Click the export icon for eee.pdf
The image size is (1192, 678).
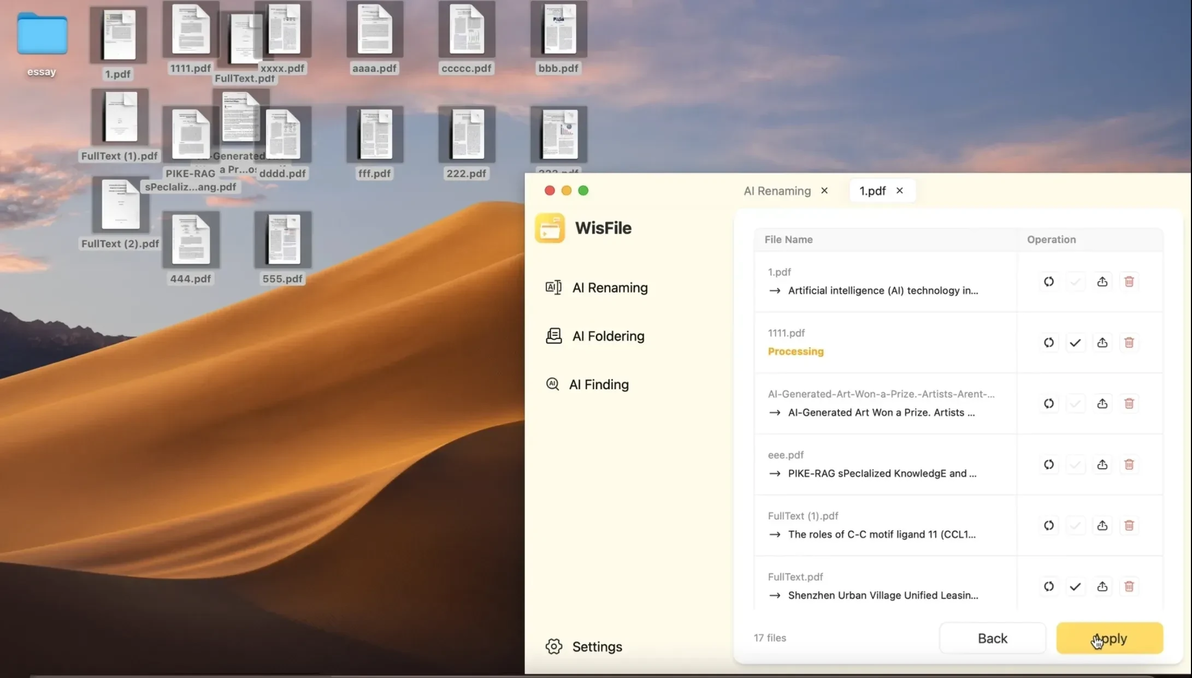(1102, 464)
